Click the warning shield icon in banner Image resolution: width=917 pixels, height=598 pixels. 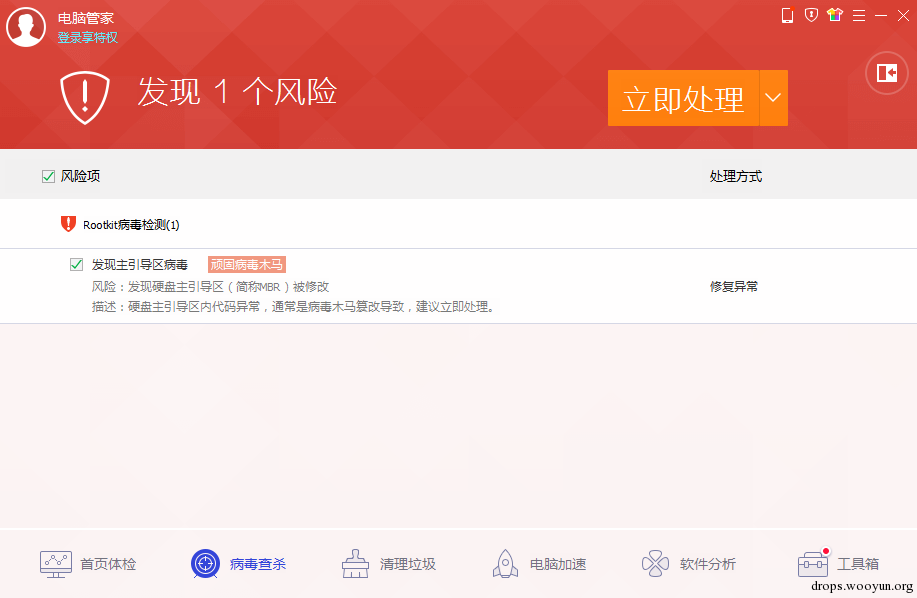pyautogui.click(x=84, y=97)
